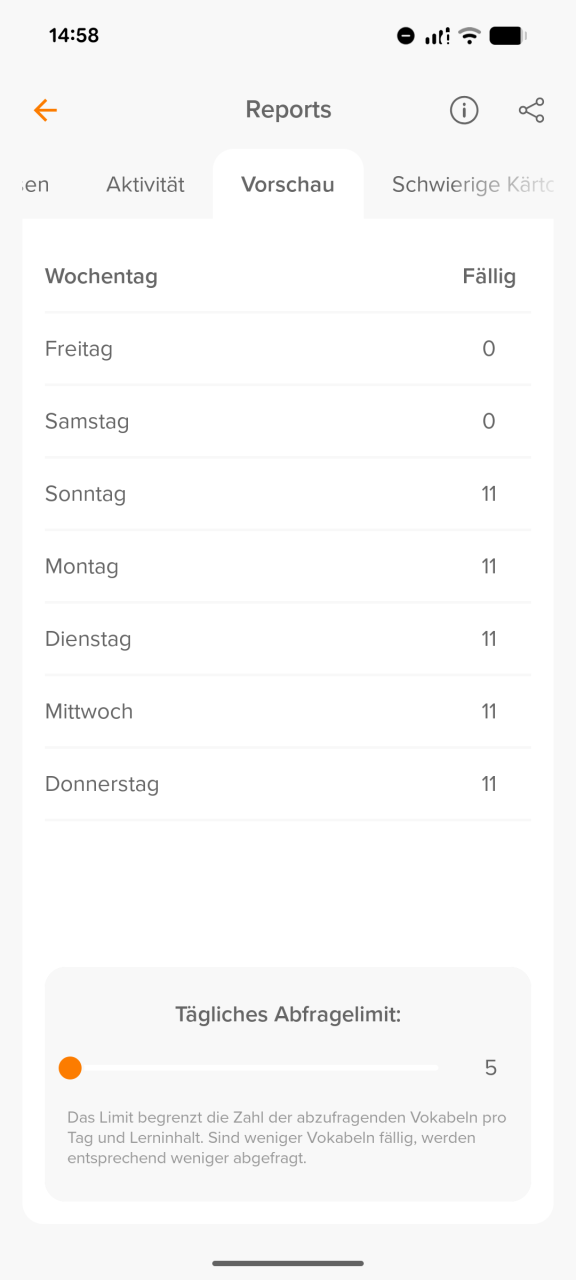The image size is (576, 1280).
Task: Tap the Fällig column header
Action: 489,276
